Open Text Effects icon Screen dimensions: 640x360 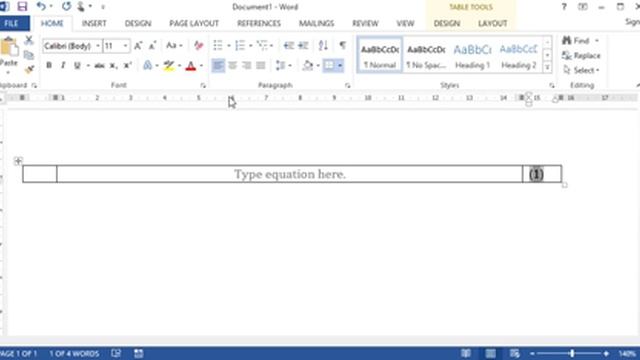[x=147, y=65]
